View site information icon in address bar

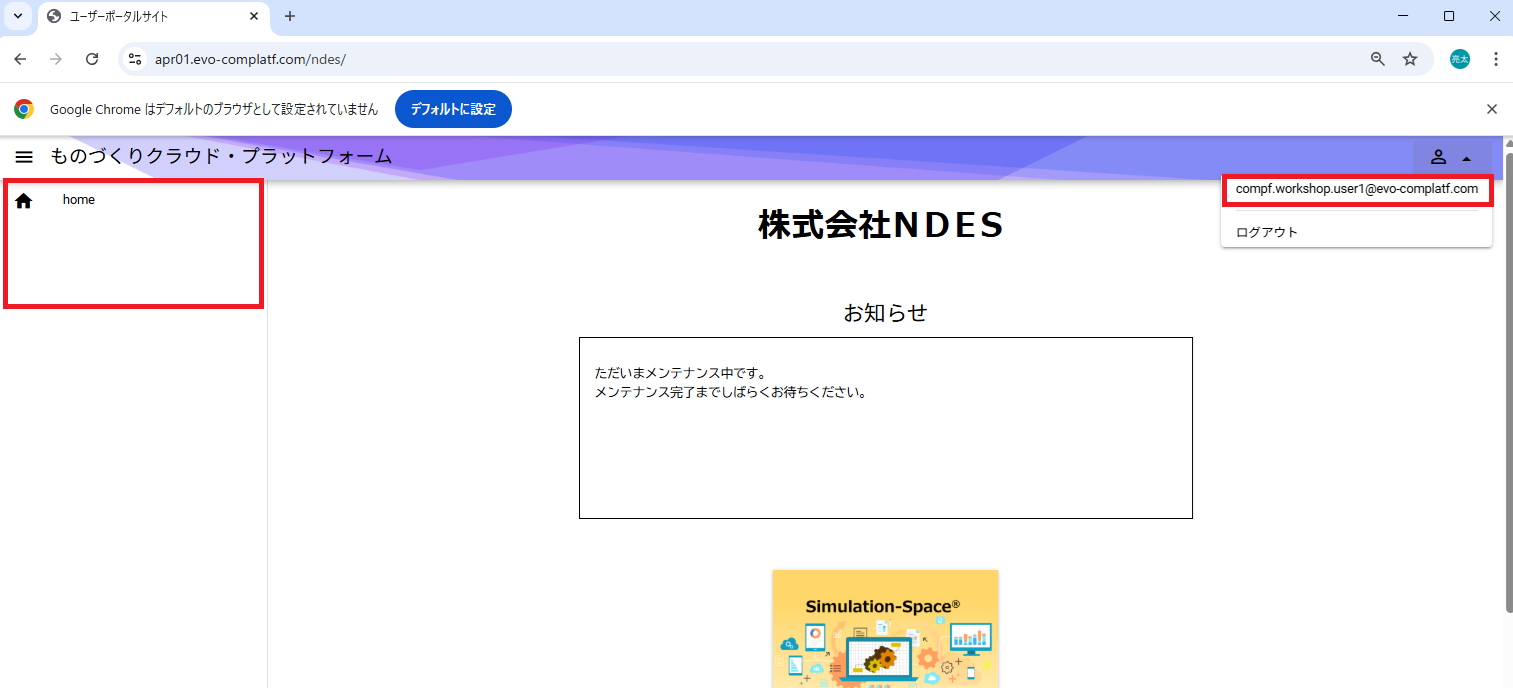click(x=135, y=59)
